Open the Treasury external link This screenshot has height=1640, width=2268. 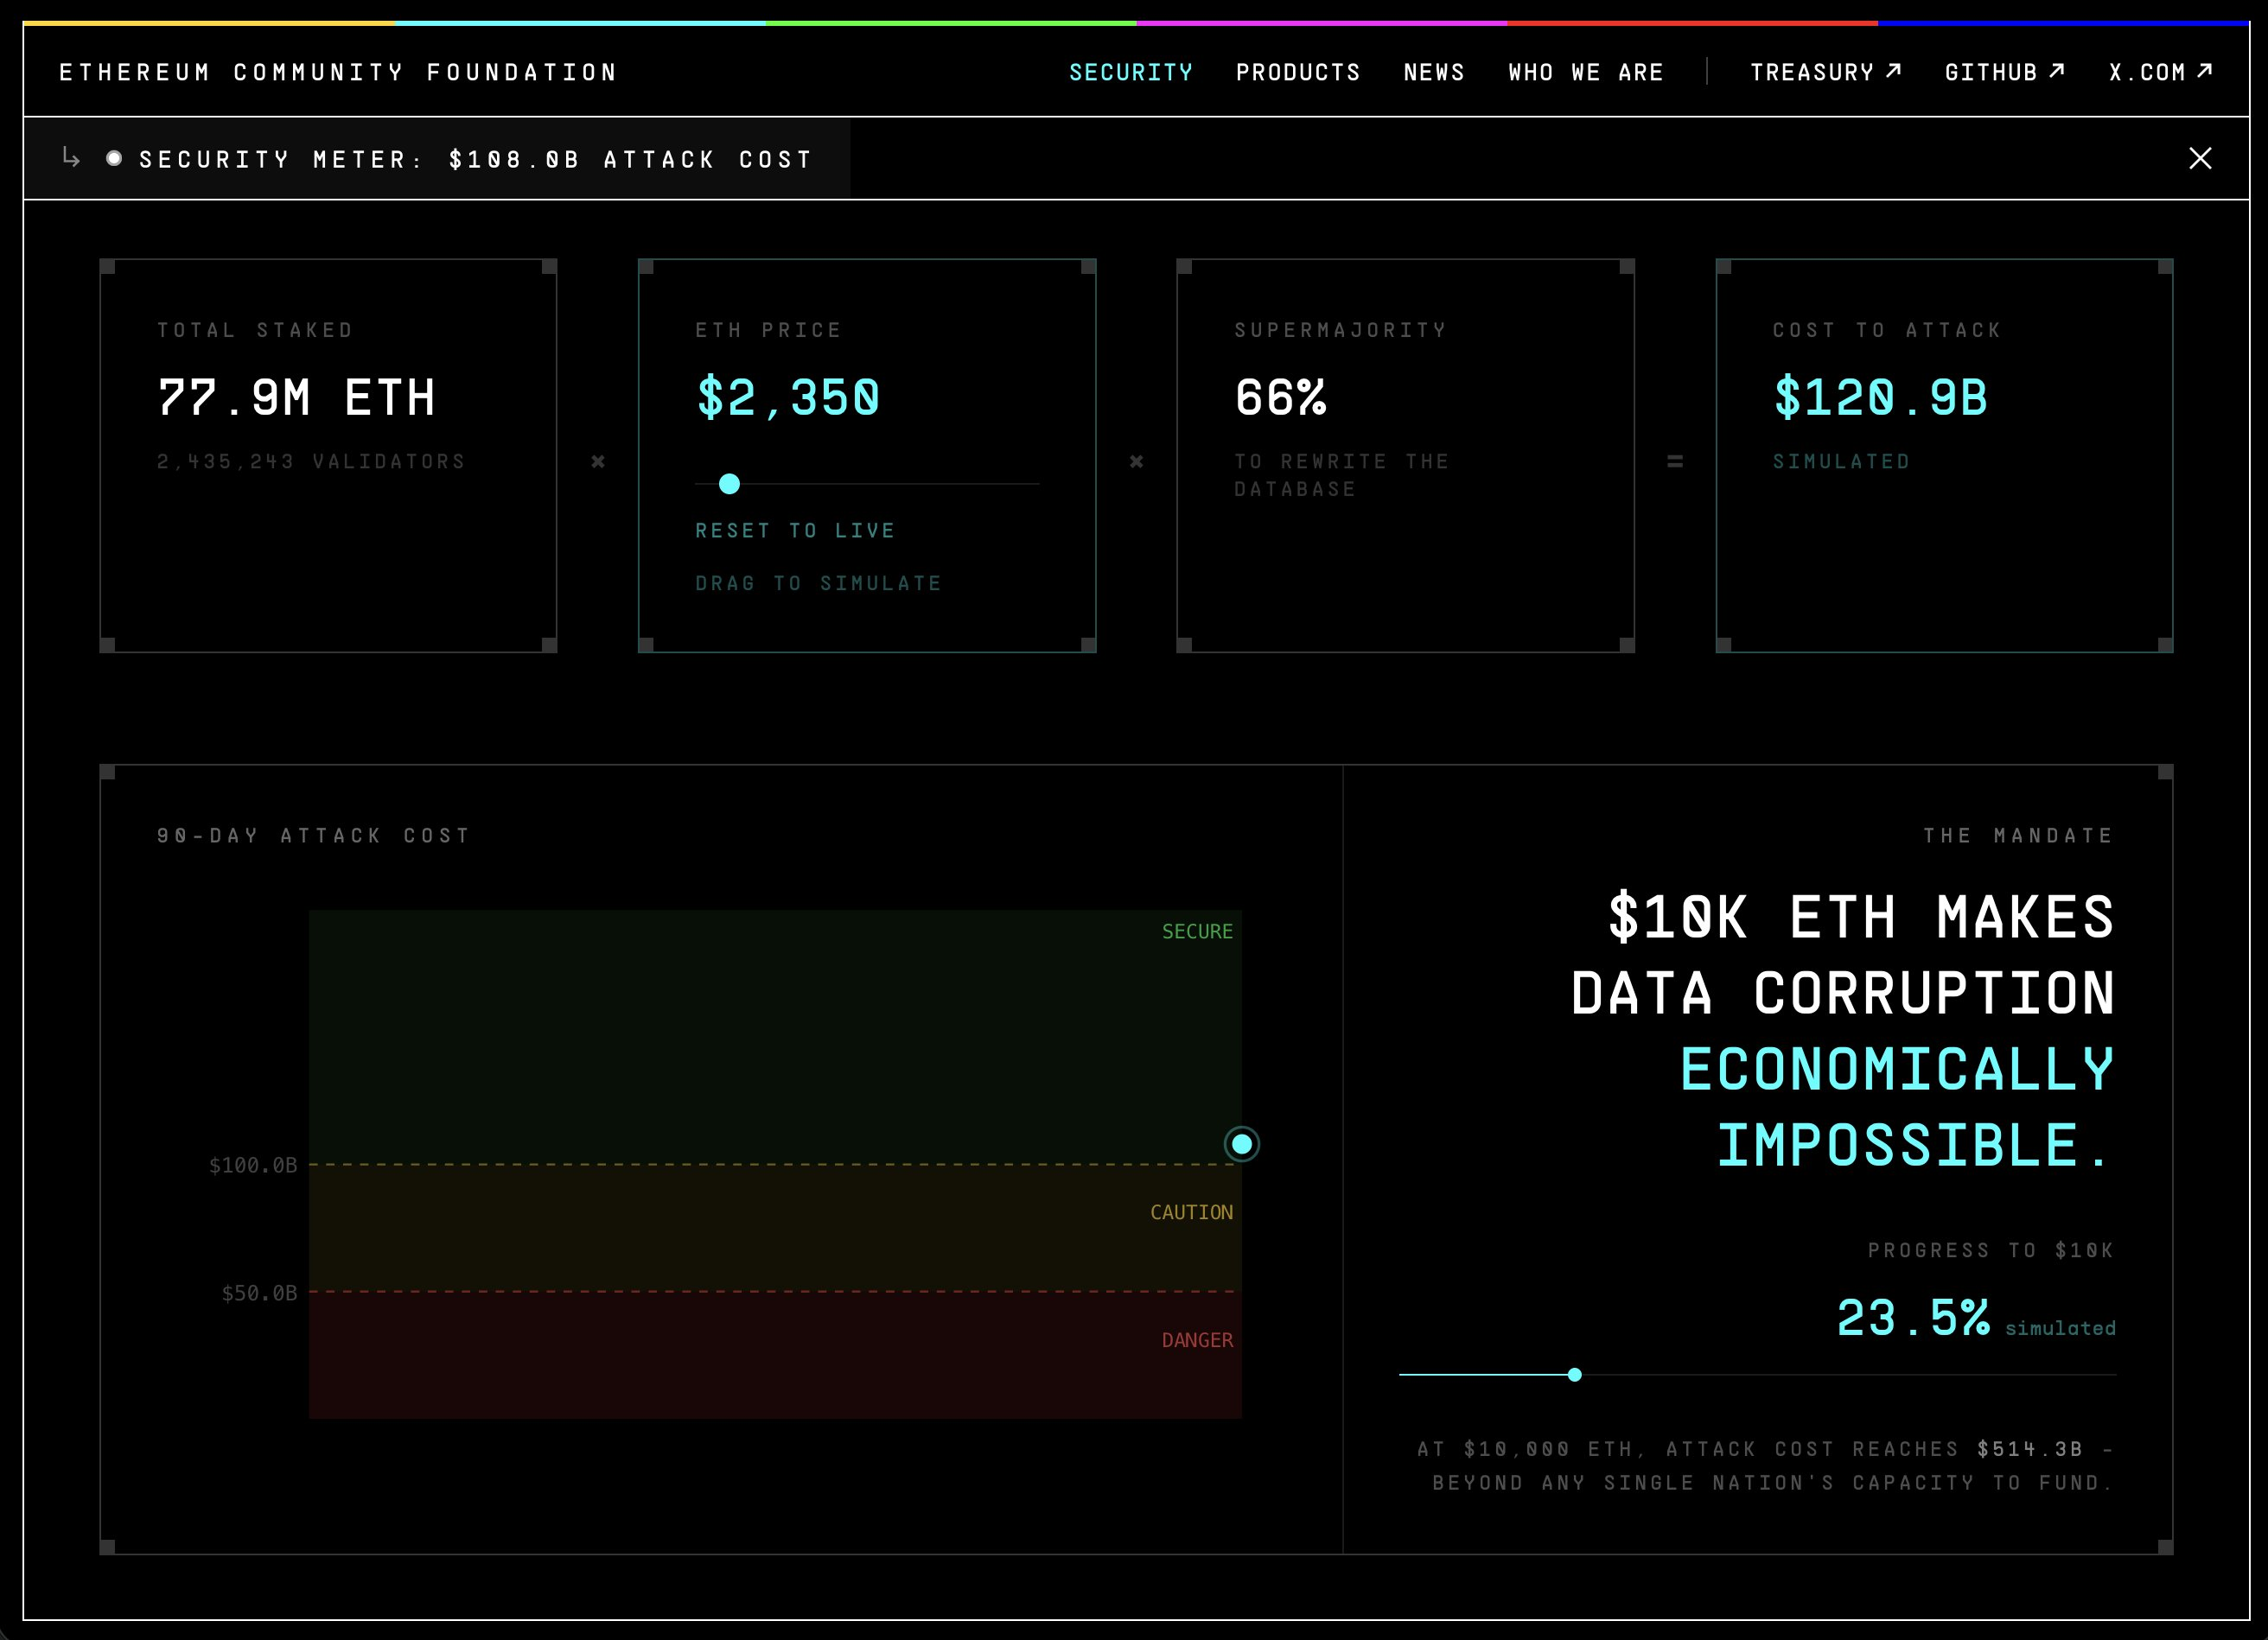(x=1826, y=72)
